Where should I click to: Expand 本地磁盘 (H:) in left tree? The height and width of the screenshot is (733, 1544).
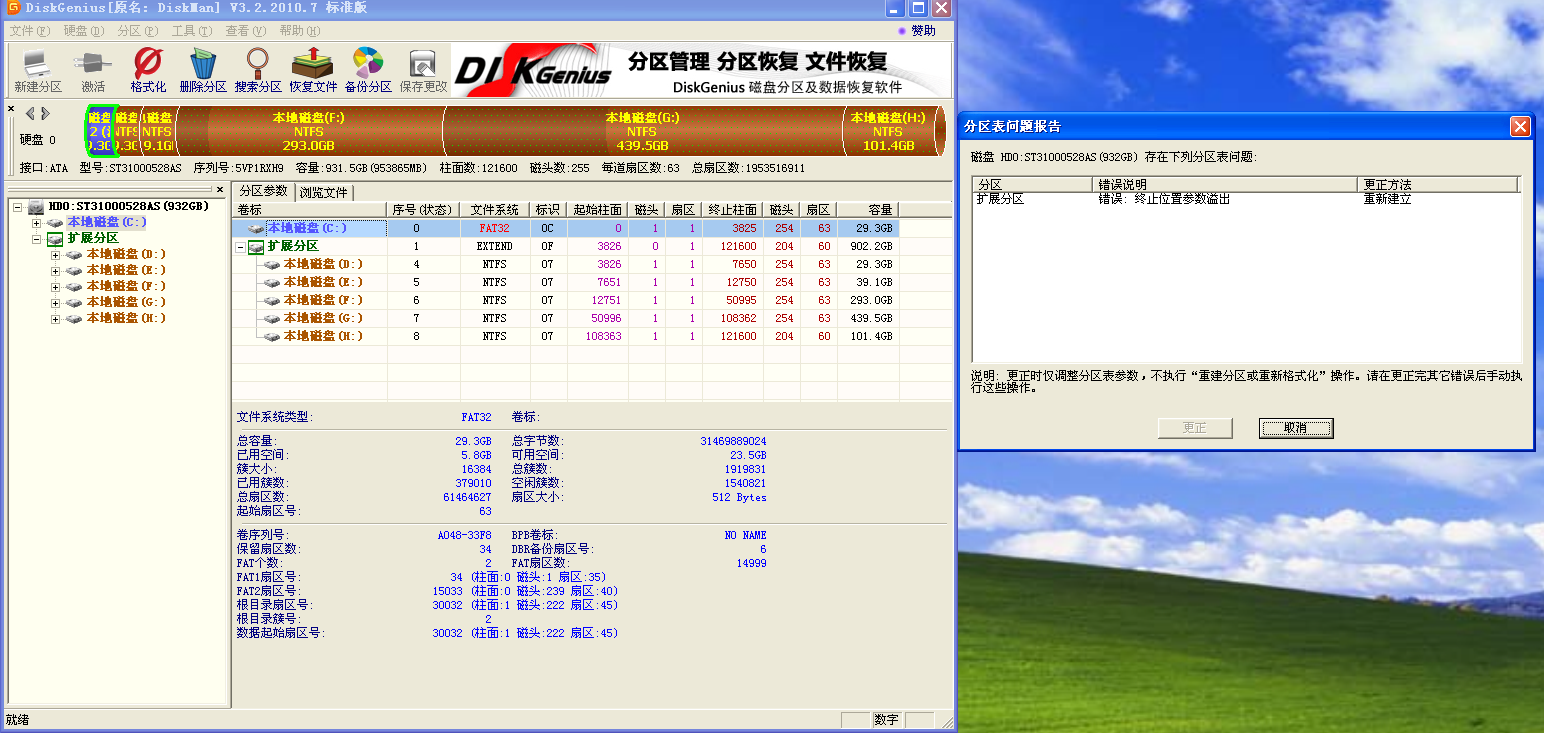coord(56,319)
